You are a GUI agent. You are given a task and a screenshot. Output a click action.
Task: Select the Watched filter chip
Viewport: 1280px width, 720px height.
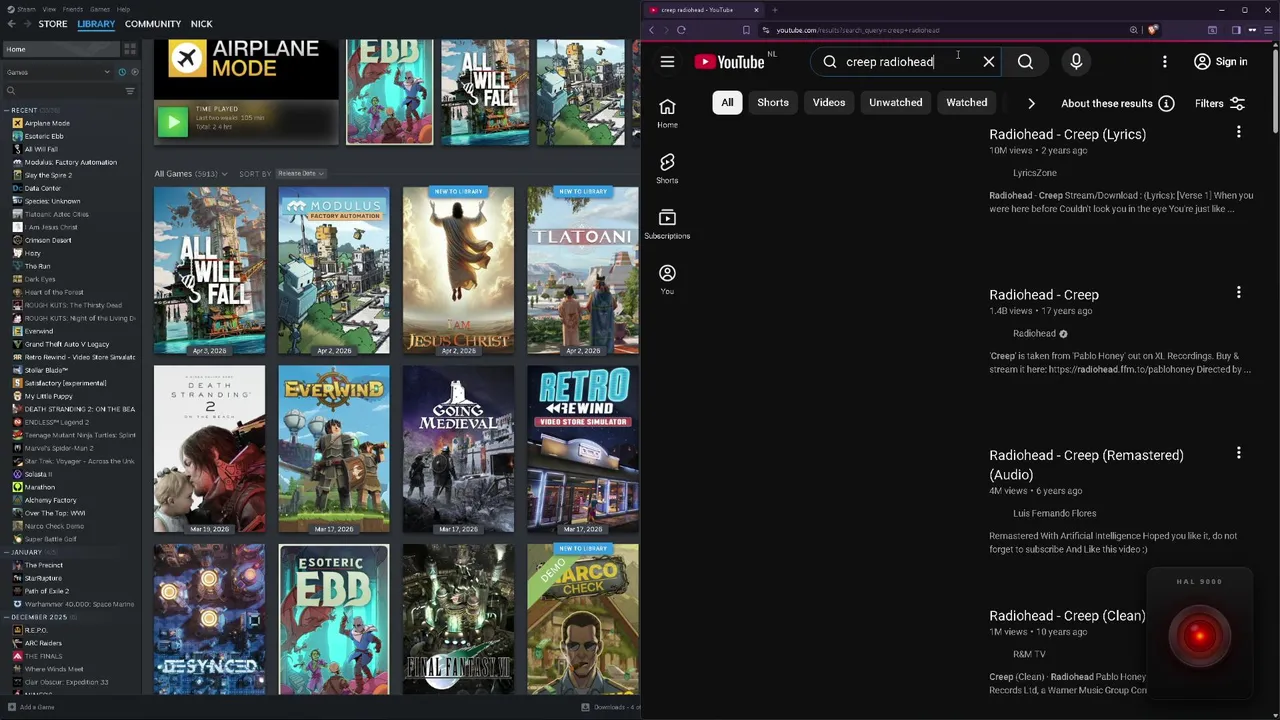pos(967,102)
